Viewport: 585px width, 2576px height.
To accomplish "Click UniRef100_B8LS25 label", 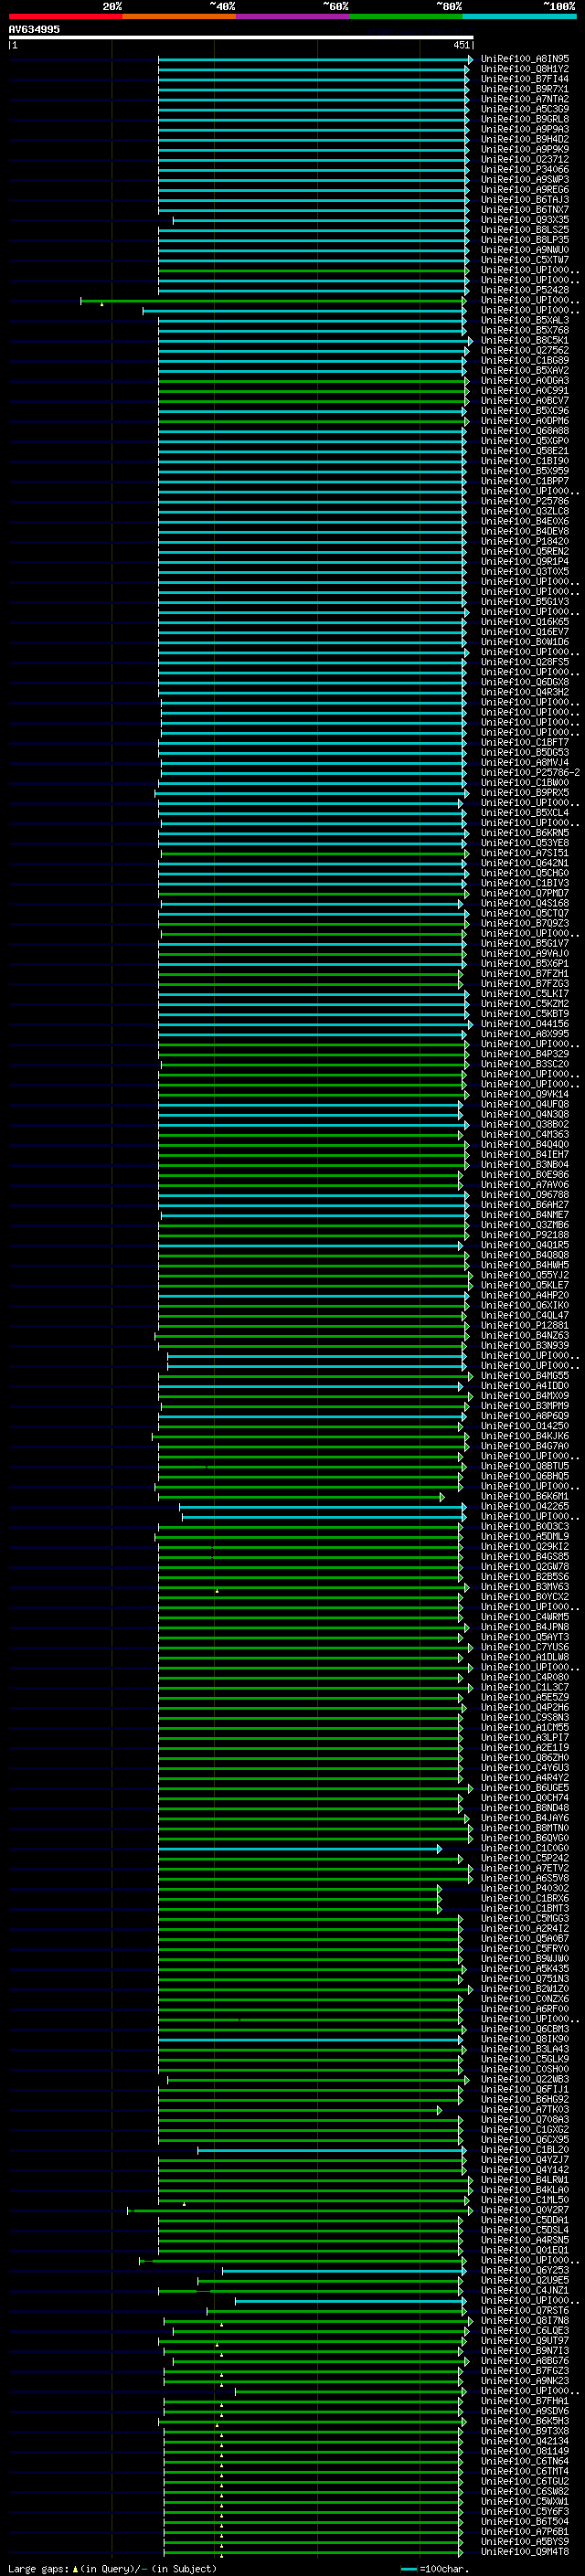I will pos(525,229).
